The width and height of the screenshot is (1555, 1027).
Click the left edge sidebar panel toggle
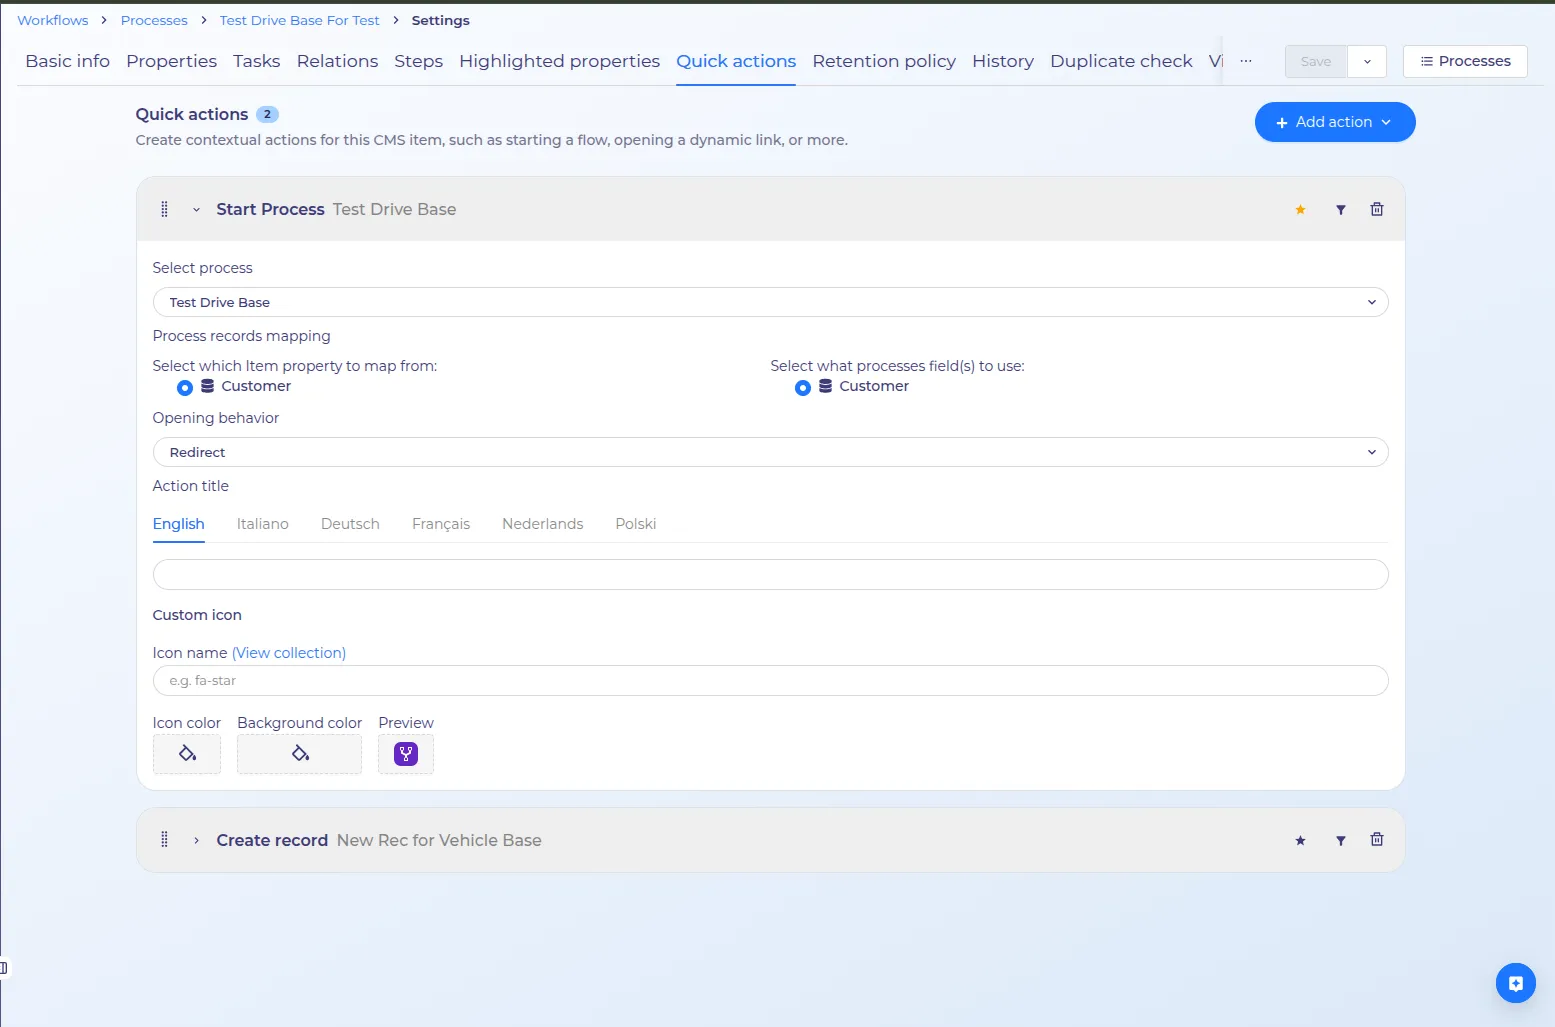(4, 968)
